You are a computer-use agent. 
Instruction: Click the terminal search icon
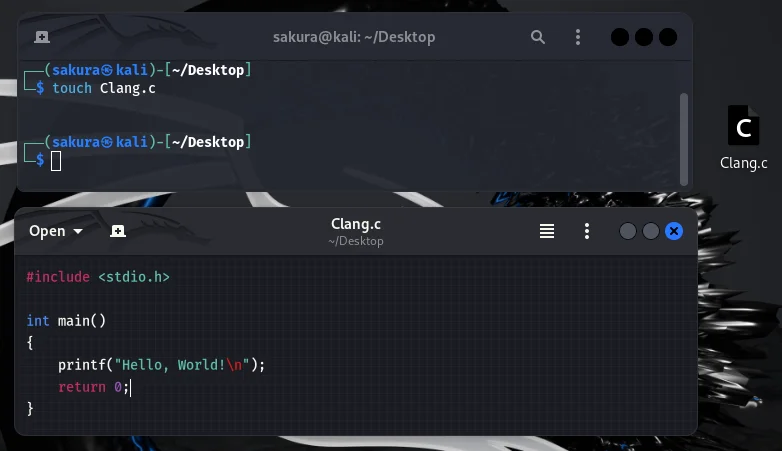[x=537, y=37]
